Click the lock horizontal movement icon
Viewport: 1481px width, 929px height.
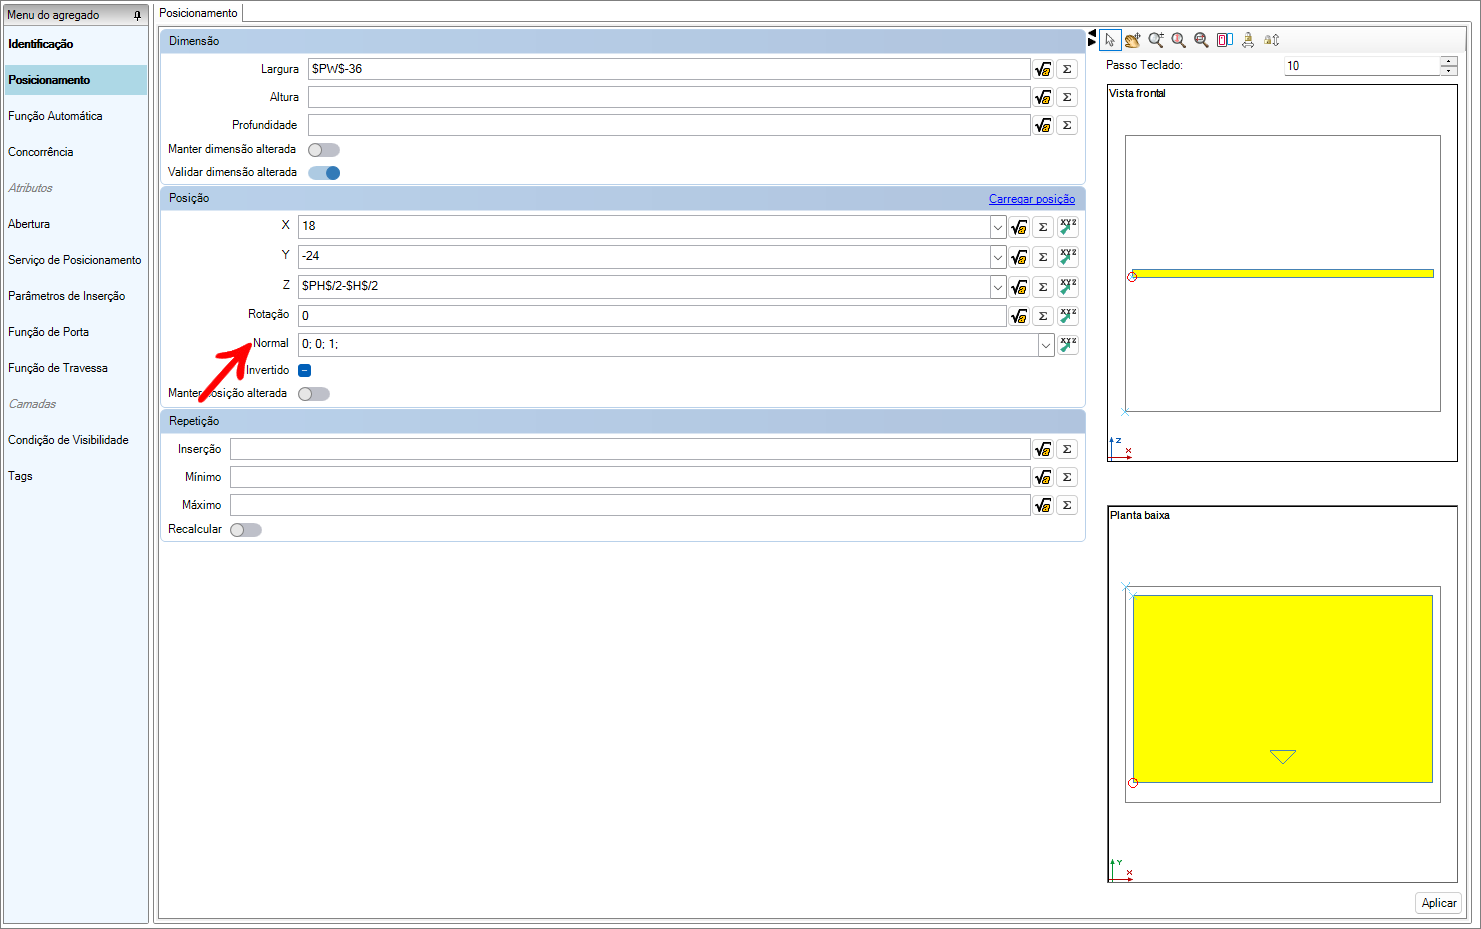pyautogui.click(x=1248, y=40)
